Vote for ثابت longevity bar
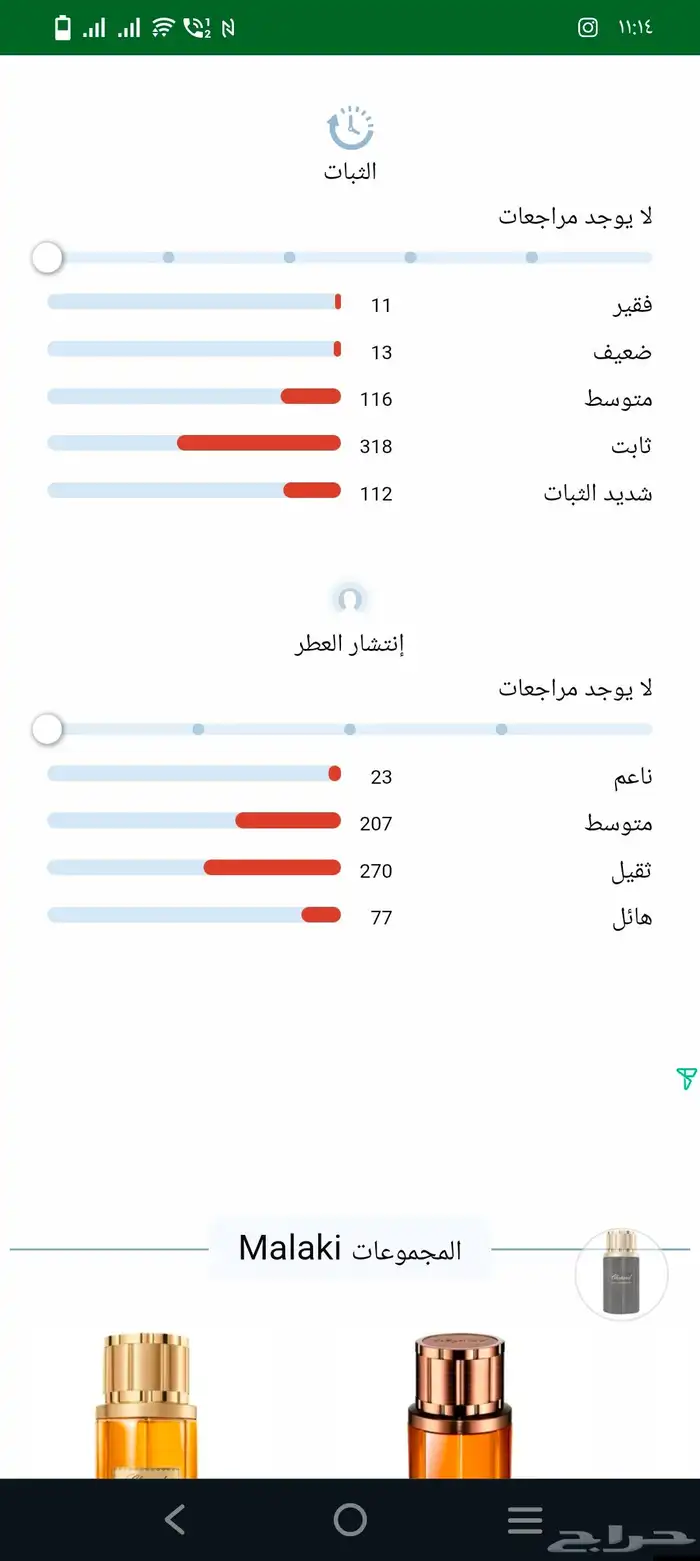 click(194, 443)
